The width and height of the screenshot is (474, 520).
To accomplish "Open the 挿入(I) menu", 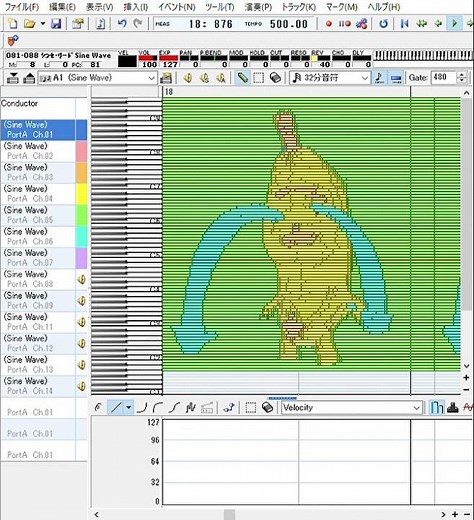I will tap(136, 7).
